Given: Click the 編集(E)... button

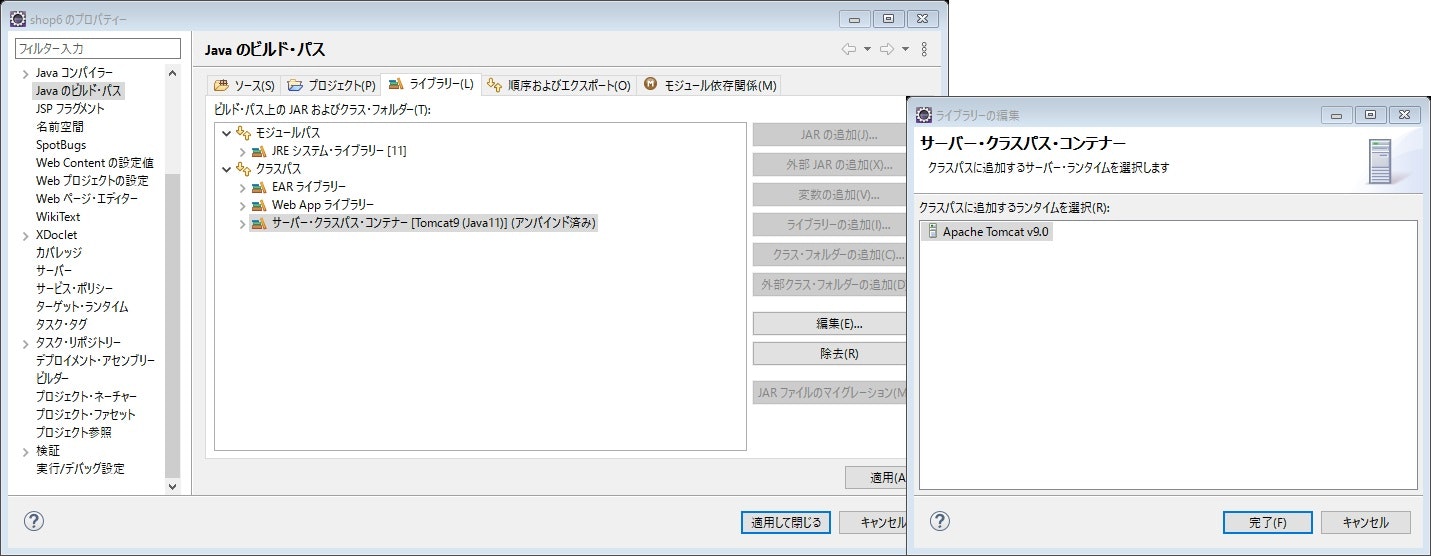Looking at the screenshot, I should point(830,324).
